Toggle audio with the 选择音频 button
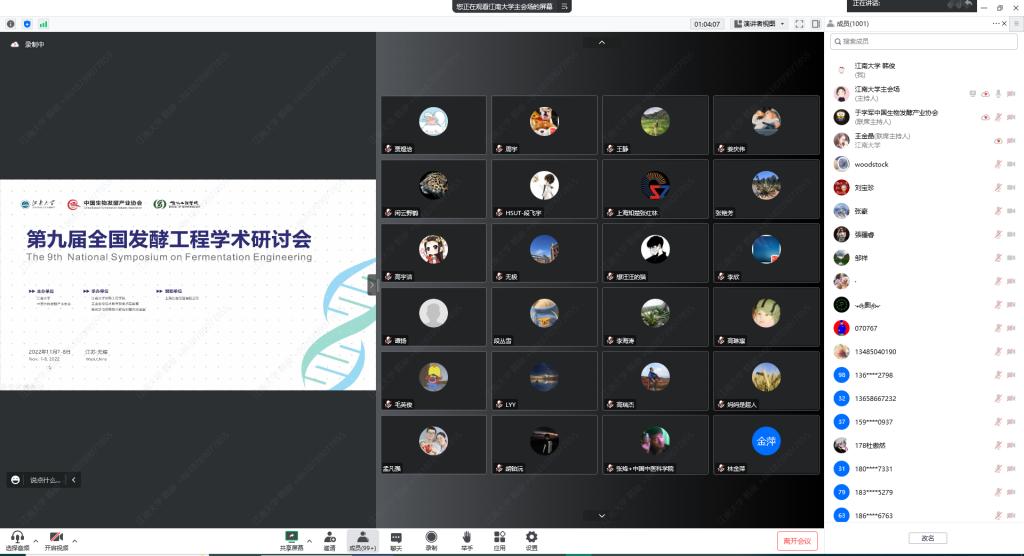Image resolution: width=1024 pixels, height=556 pixels. coord(17,540)
